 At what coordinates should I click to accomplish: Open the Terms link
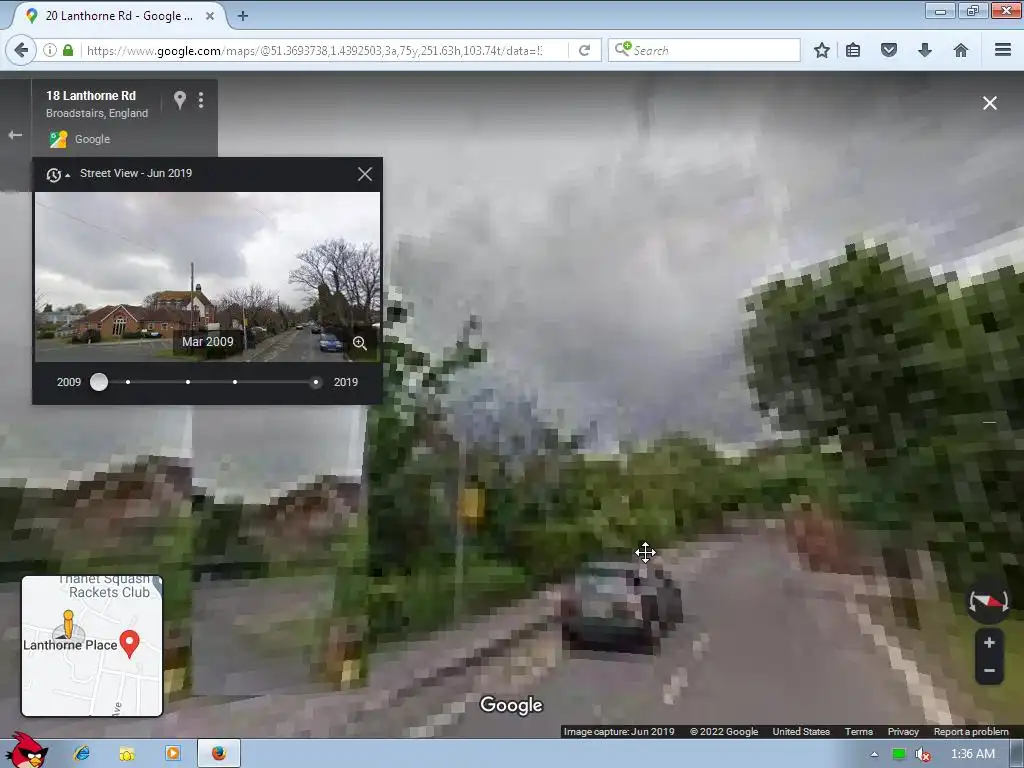pos(859,731)
